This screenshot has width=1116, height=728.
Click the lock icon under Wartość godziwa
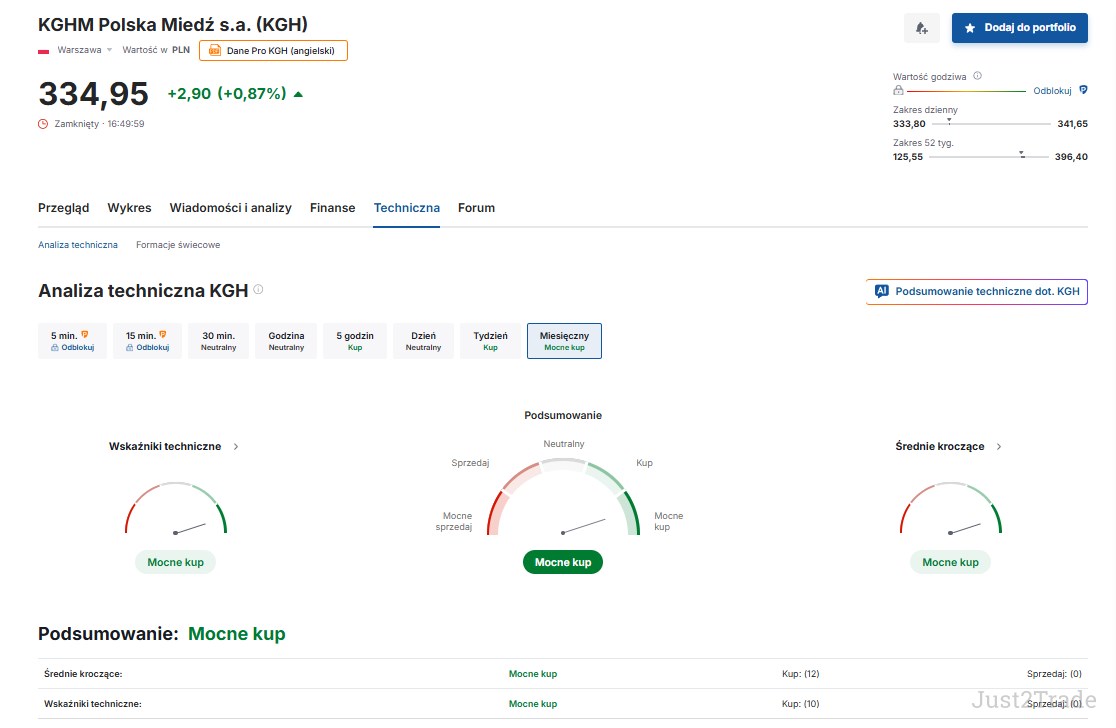click(898, 90)
